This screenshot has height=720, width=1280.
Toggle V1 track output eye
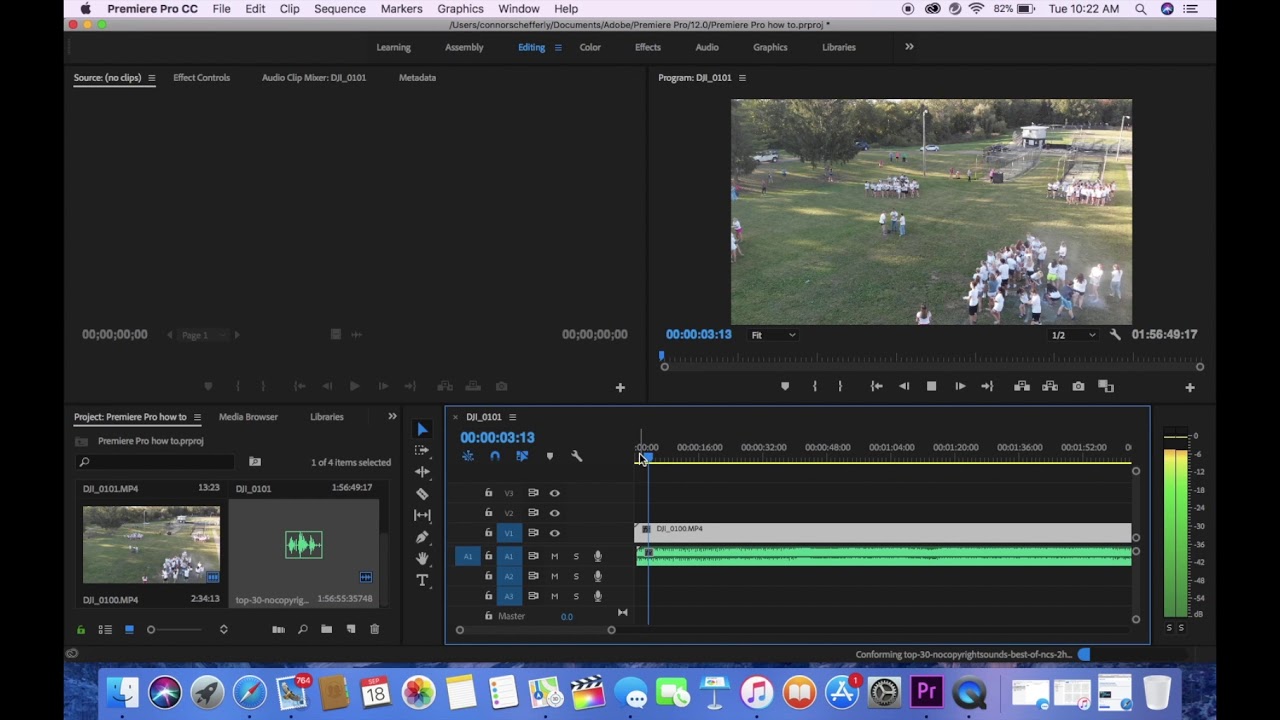[x=555, y=533]
